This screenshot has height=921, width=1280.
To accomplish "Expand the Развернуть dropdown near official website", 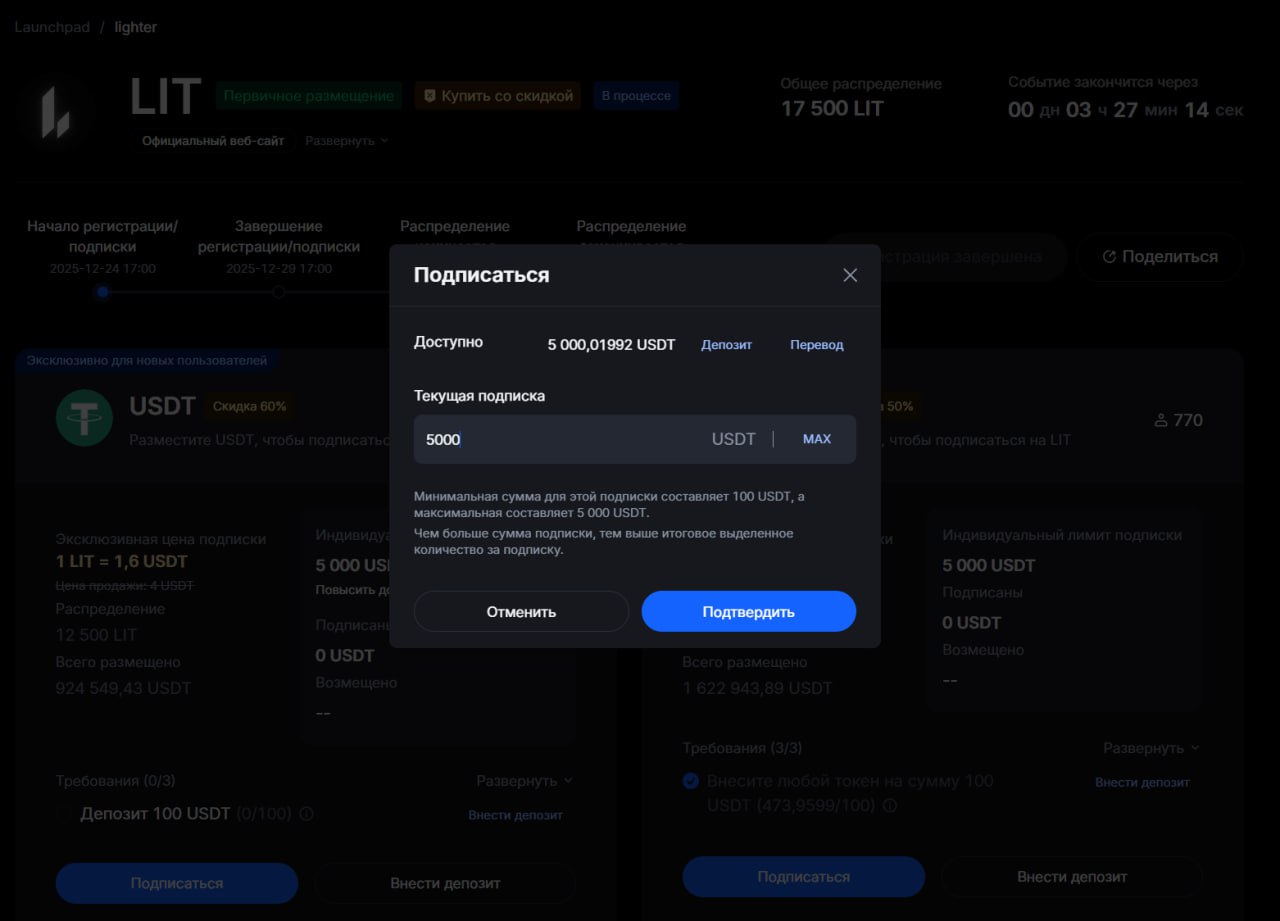I will [346, 141].
